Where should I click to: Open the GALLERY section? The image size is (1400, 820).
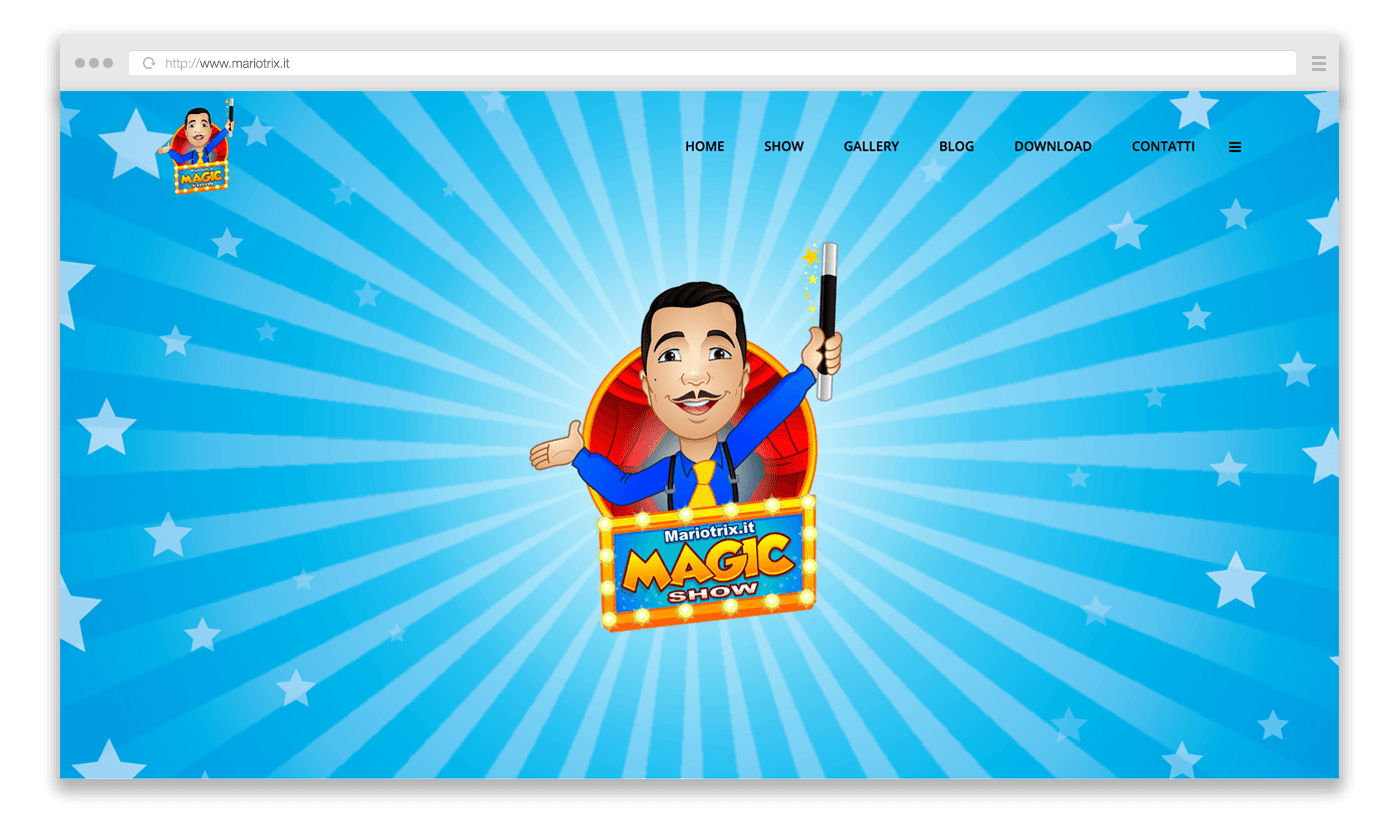[871, 146]
